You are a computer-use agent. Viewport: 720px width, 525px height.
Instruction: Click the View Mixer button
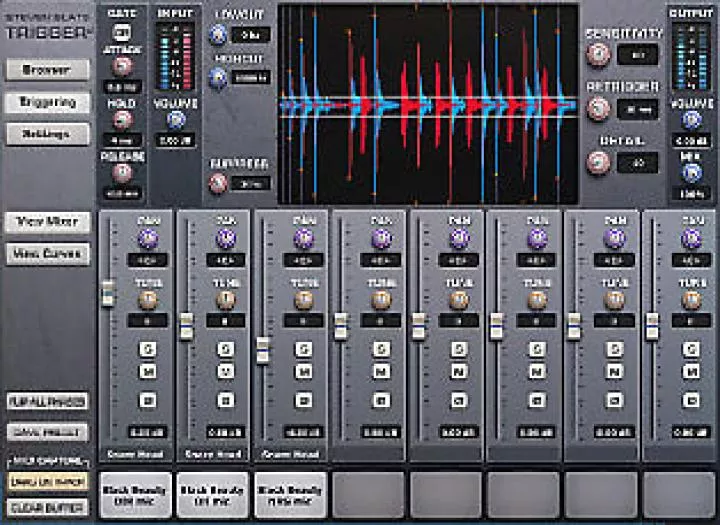pyautogui.click(x=47, y=222)
